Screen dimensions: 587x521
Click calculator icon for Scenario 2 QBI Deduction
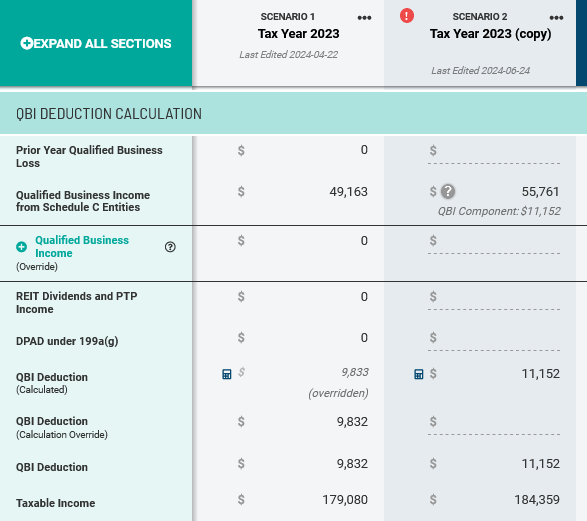pyautogui.click(x=419, y=374)
